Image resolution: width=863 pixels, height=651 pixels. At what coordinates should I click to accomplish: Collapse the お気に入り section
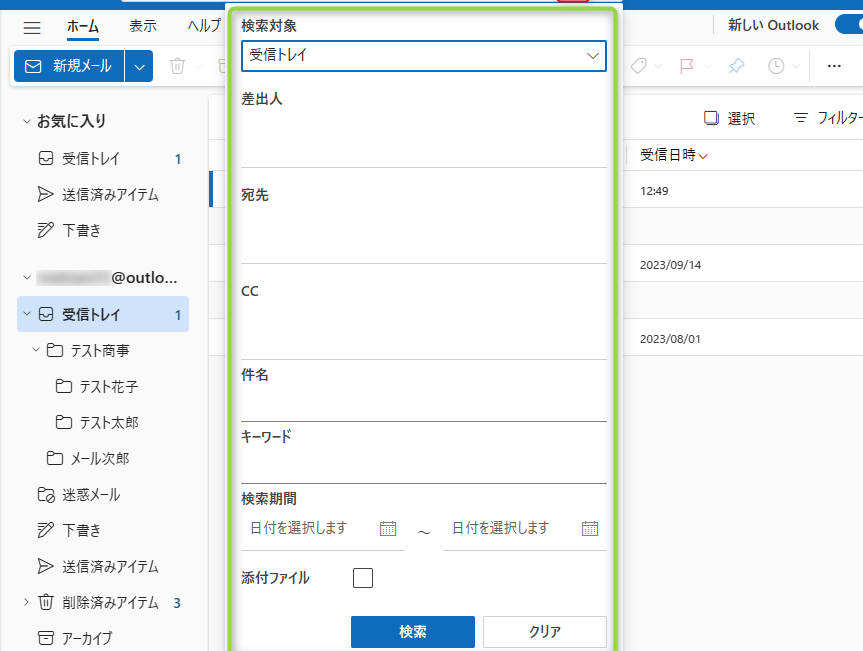click(x=26, y=121)
